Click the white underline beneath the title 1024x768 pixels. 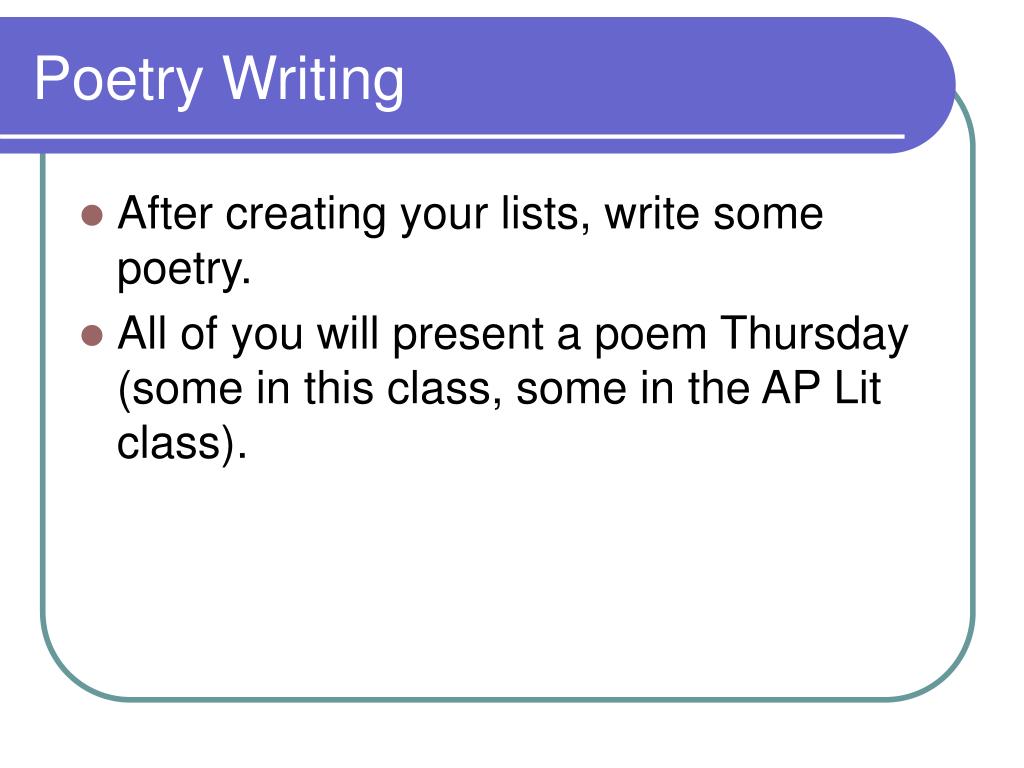pyautogui.click(x=452, y=136)
